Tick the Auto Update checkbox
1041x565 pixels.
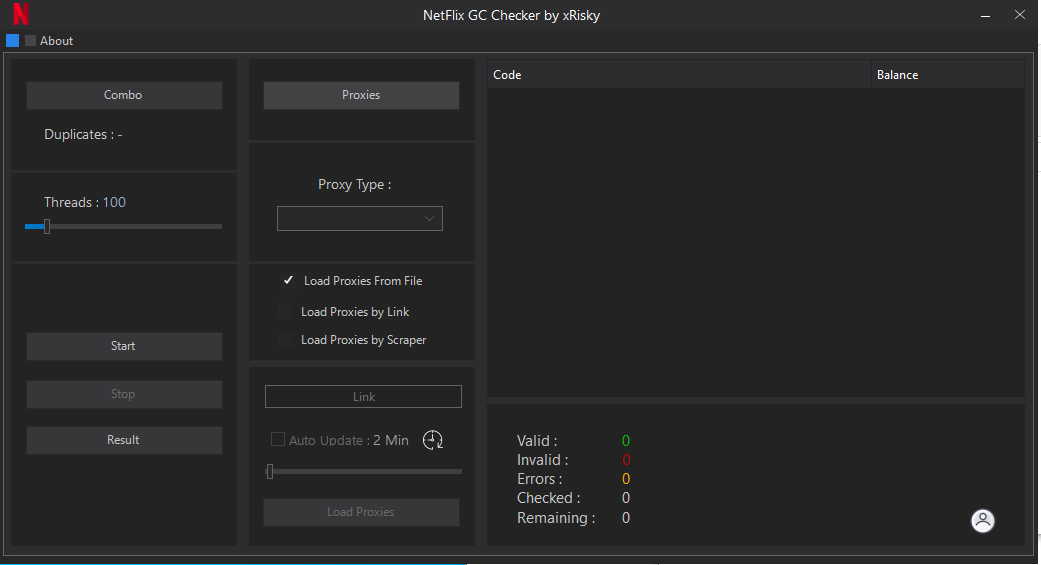point(278,440)
